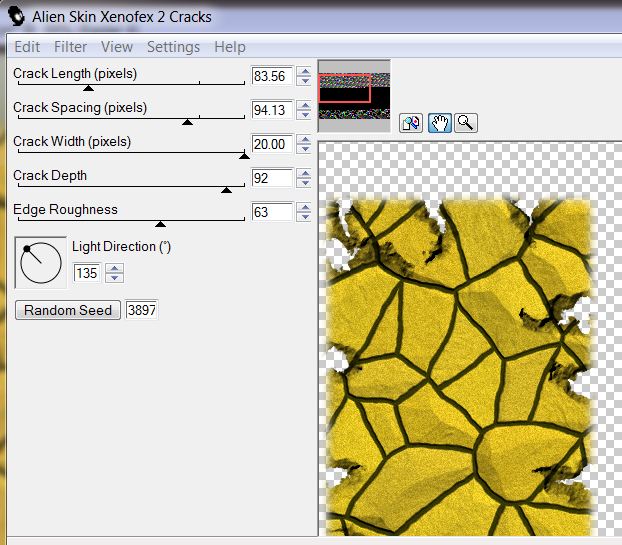
Task: Increase Crack Depth with up arrow
Action: (305, 174)
